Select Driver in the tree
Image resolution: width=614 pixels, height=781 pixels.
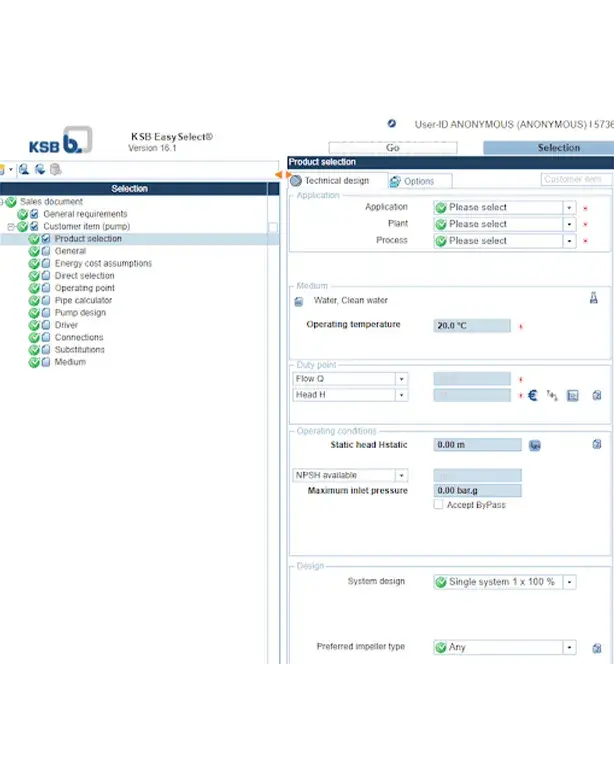pyautogui.click(x=66, y=325)
